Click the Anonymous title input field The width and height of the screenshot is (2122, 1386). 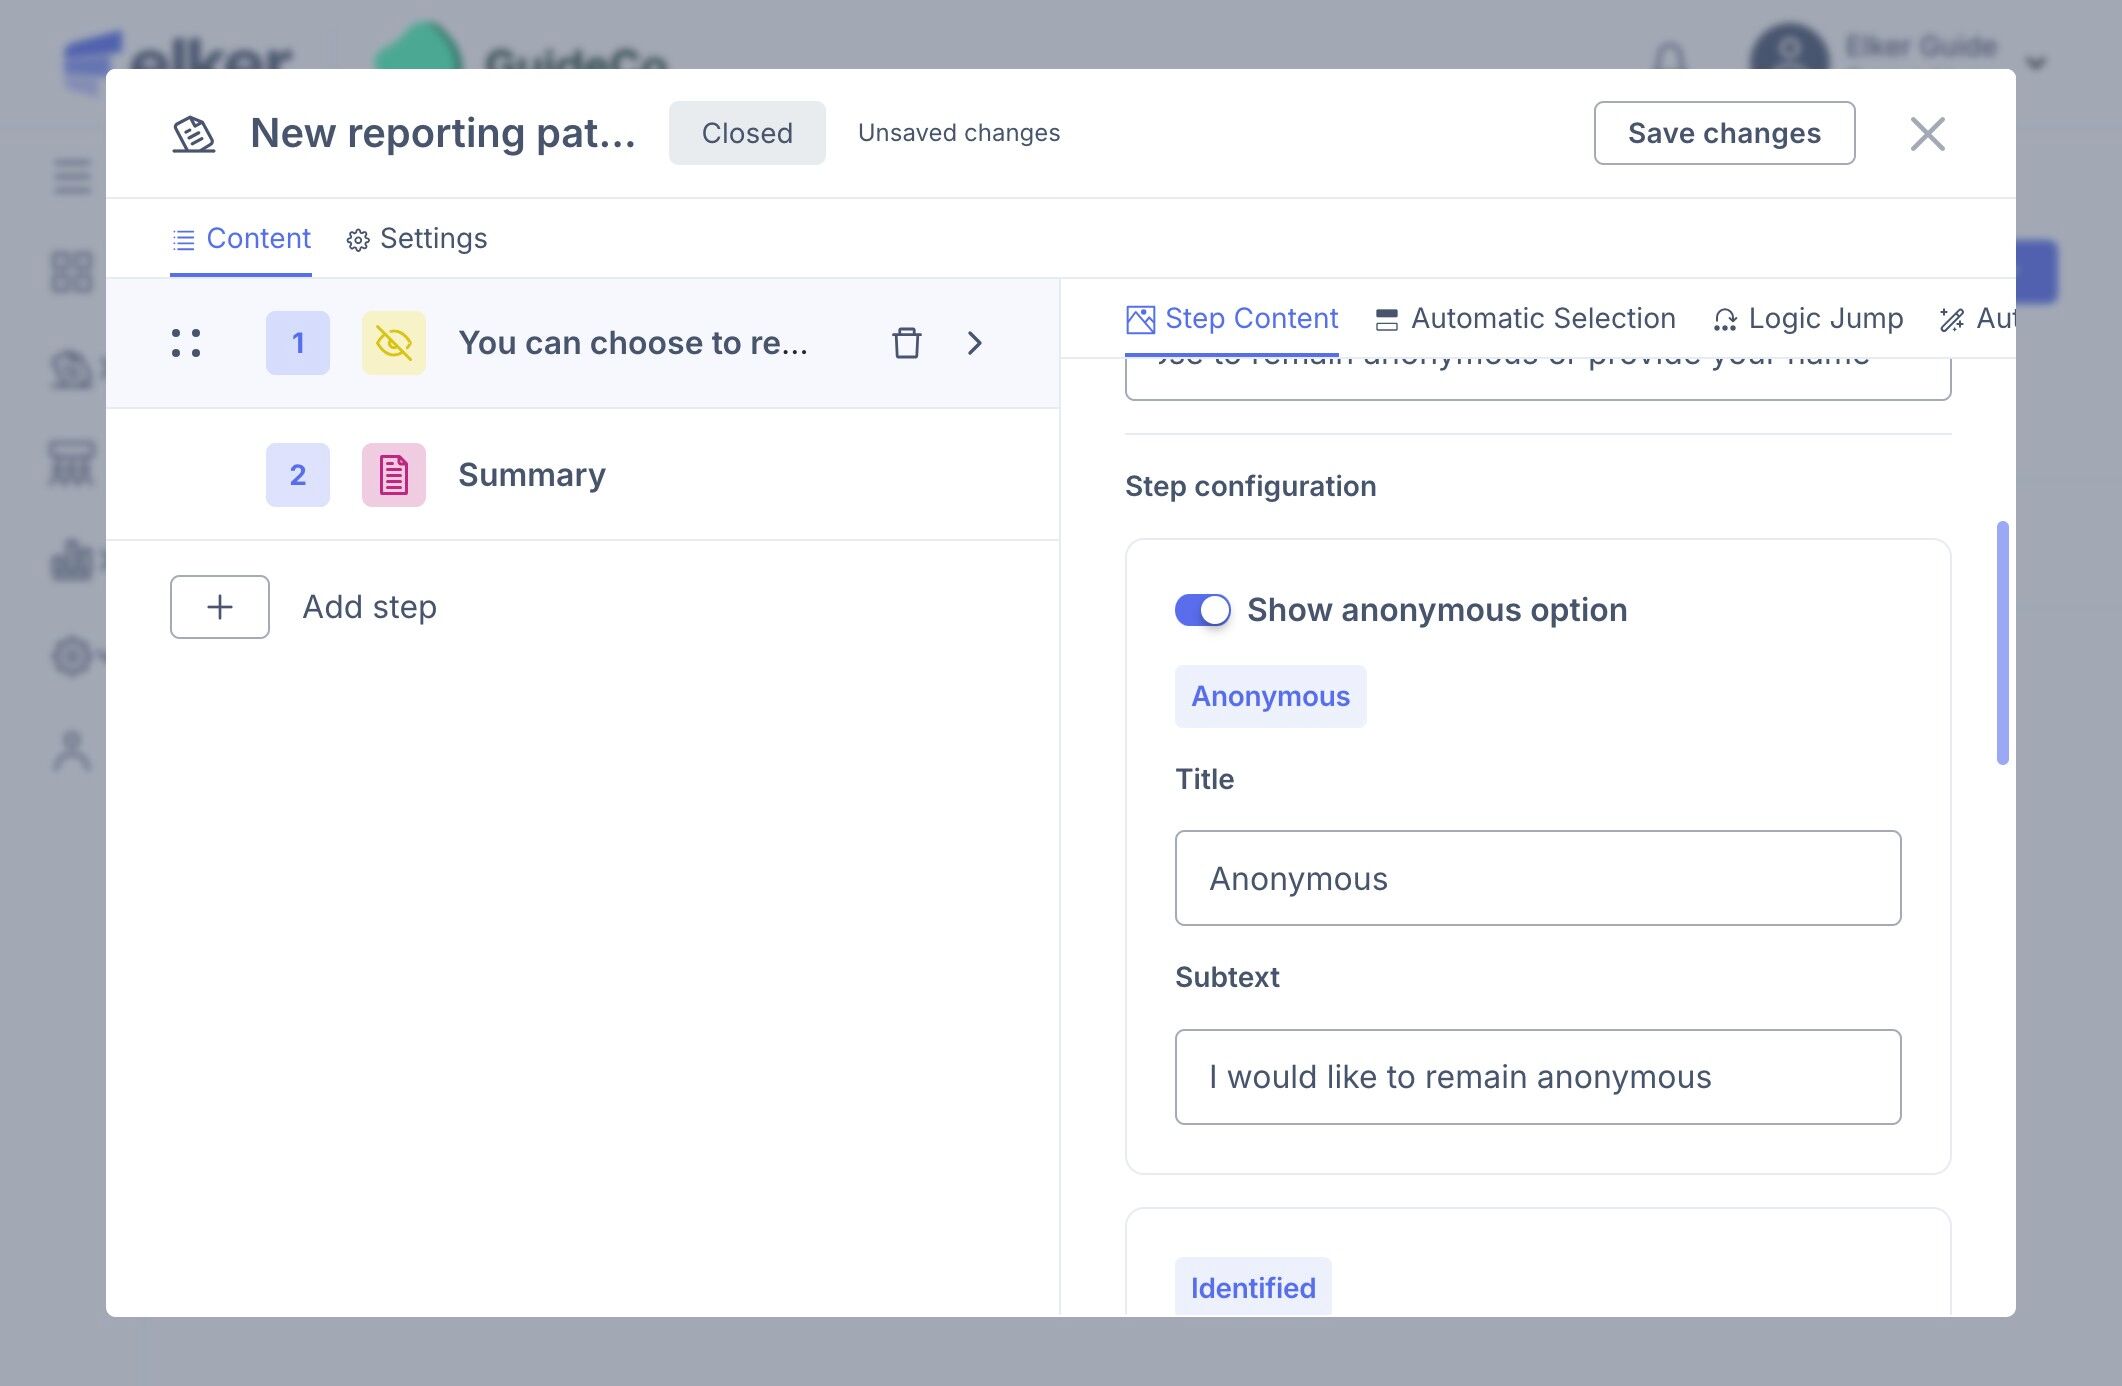pos(1537,878)
